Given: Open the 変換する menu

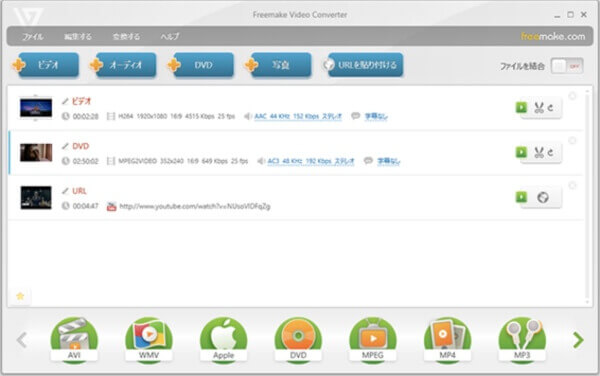Looking at the screenshot, I should tap(126, 37).
